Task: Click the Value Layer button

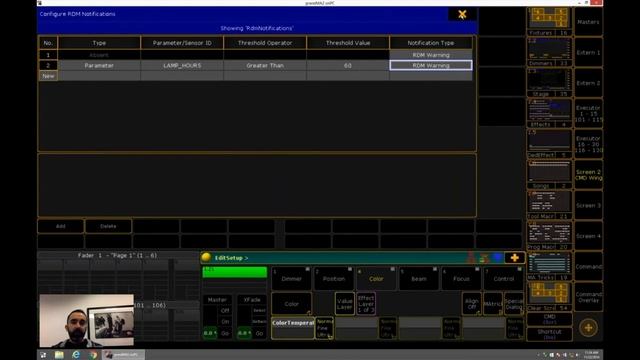Action: click(x=344, y=304)
